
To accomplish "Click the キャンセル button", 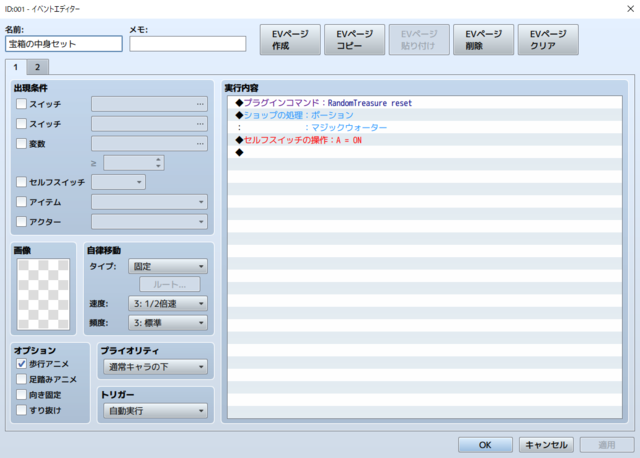I will (546, 445).
